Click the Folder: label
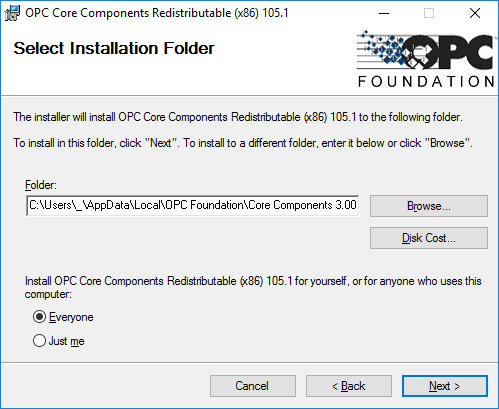 coord(41,185)
